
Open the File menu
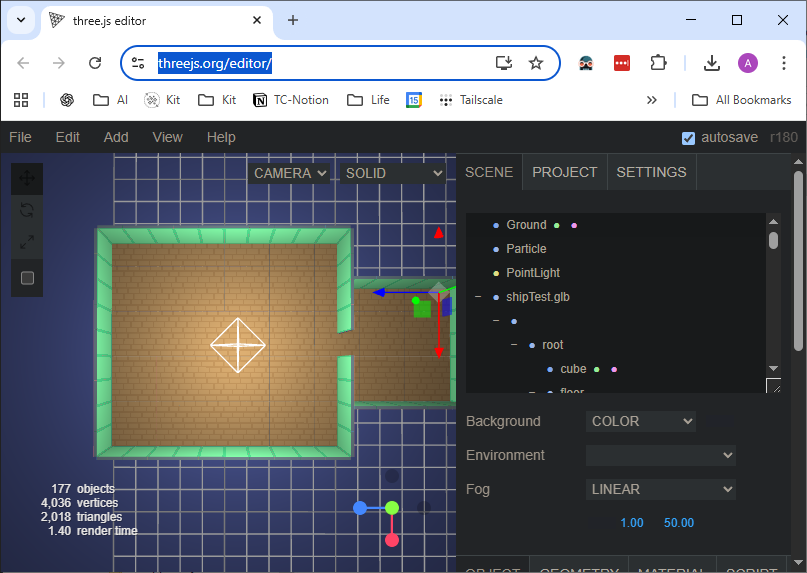click(21, 137)
